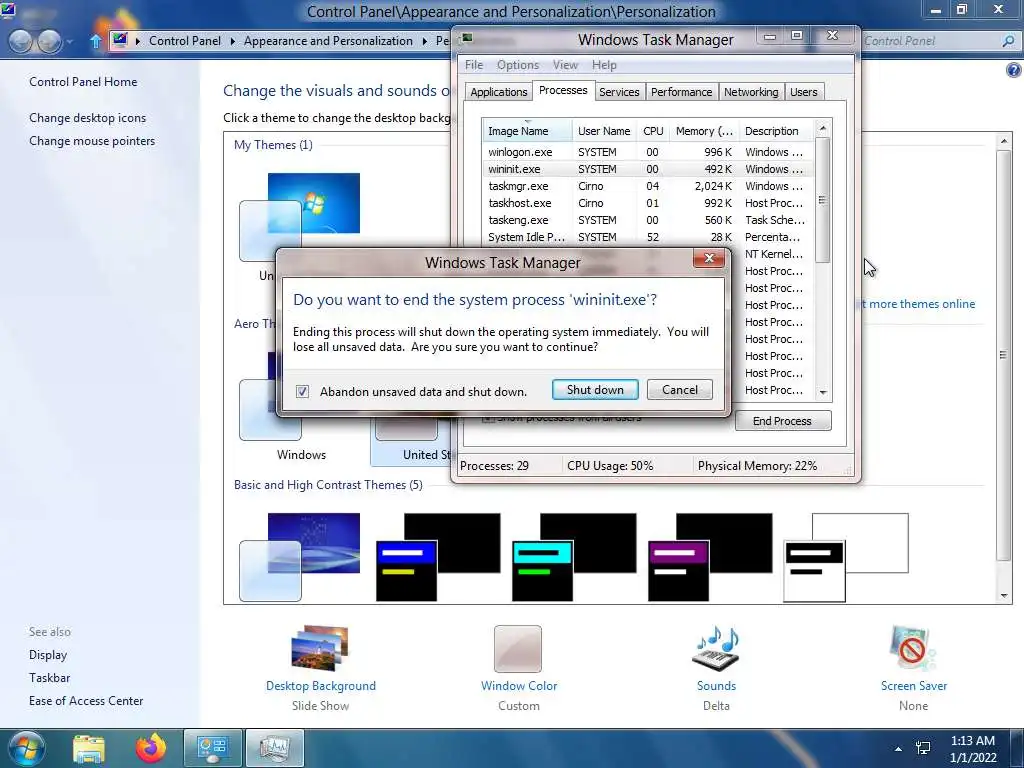Open Desktop Background settings icon
1024x768 pixels.
pyautogui.click(x=320, y=648)
